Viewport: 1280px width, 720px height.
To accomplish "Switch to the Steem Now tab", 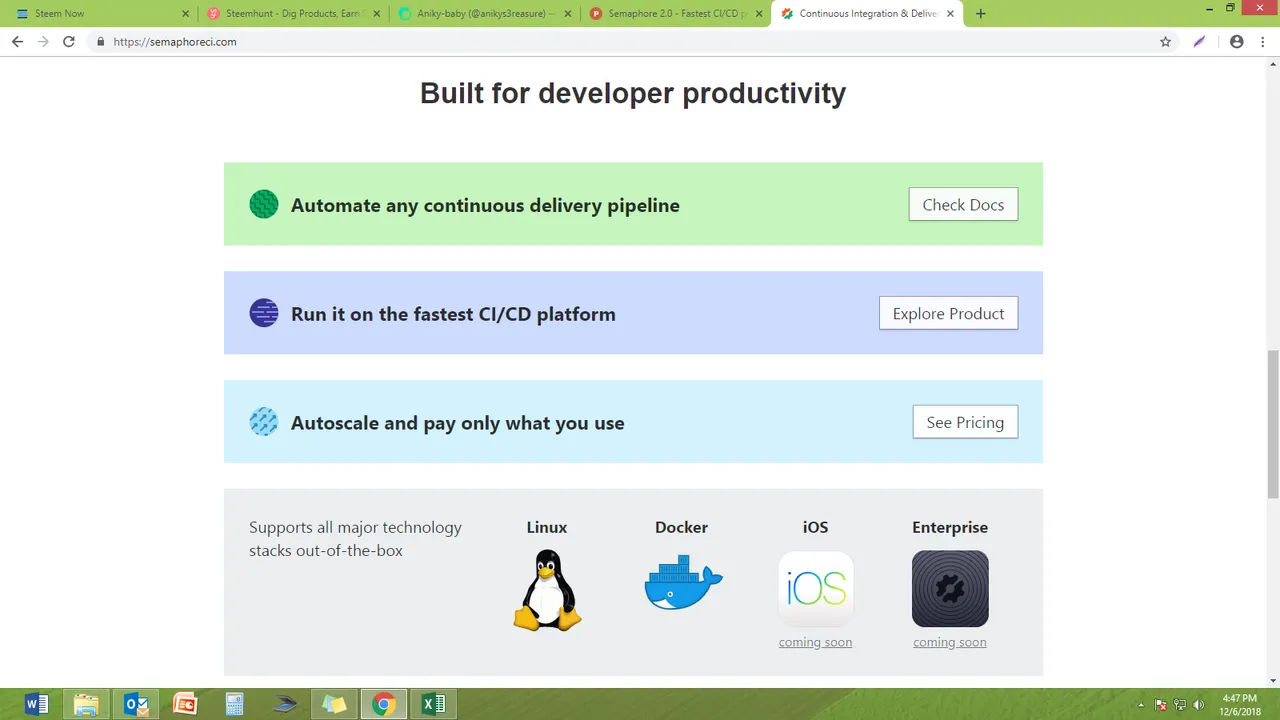I will click(98, 14).
